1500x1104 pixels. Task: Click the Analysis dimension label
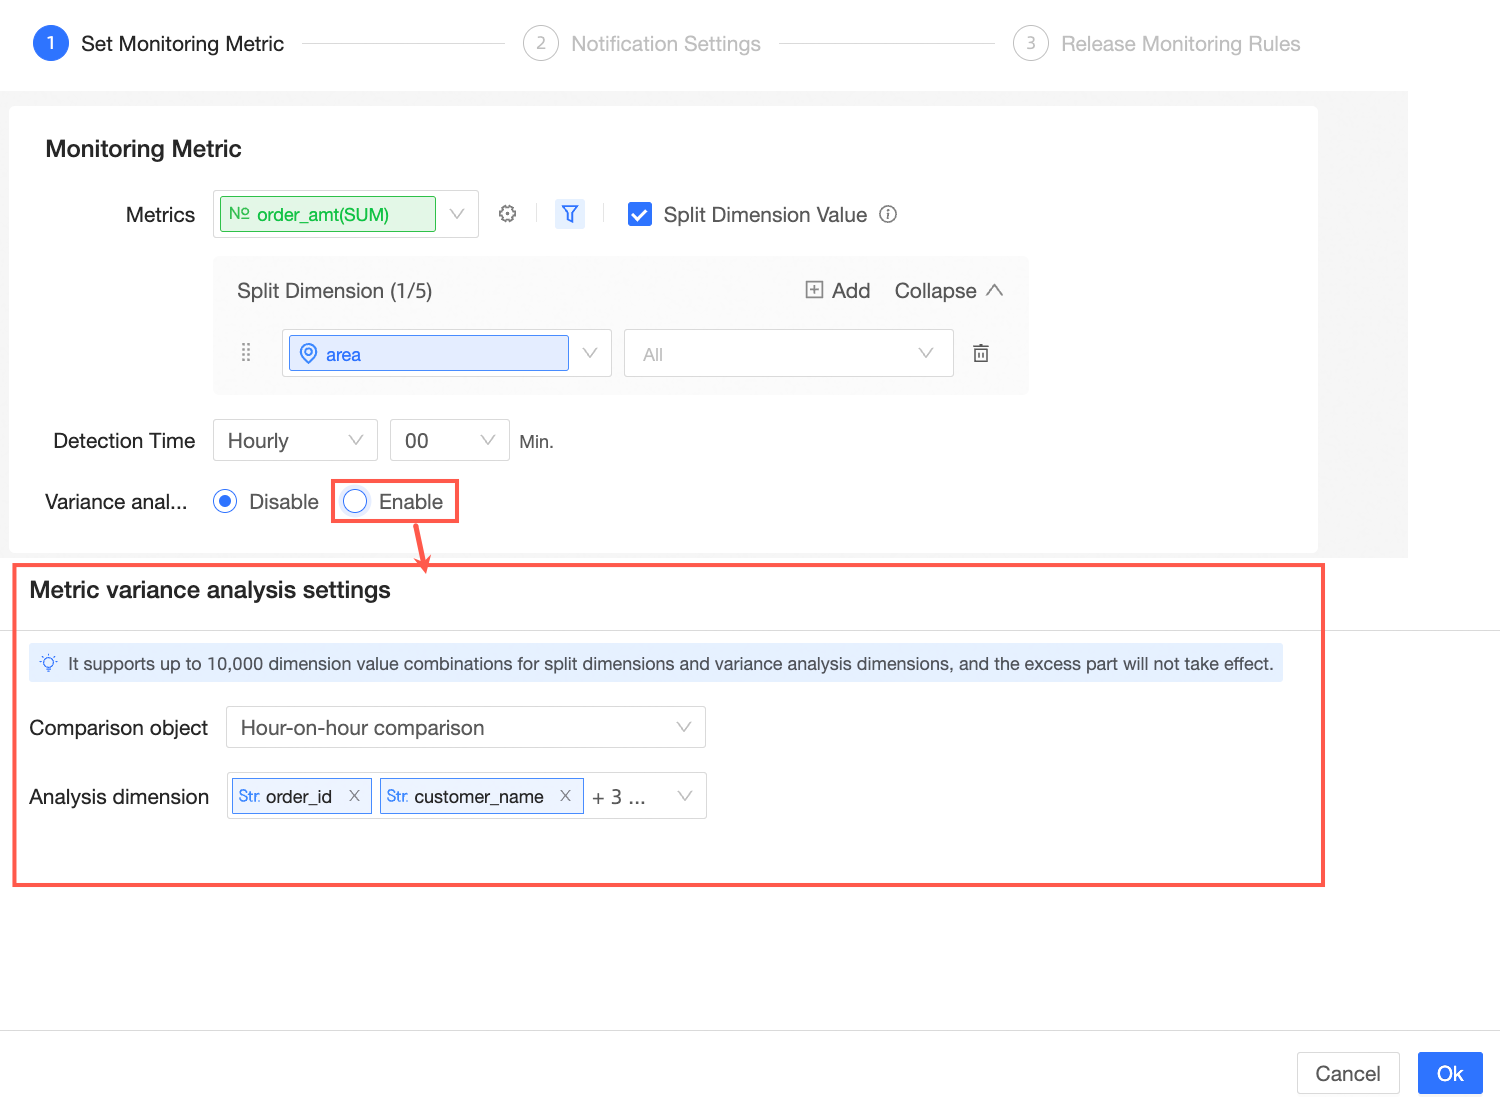coord(119,796)
